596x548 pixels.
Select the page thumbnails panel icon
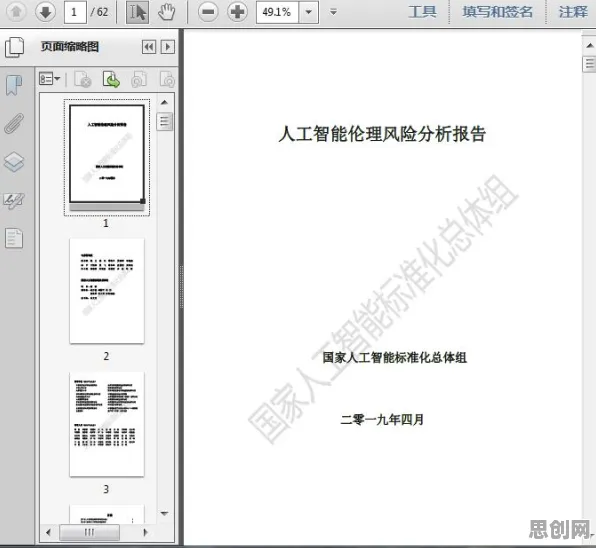[x=14, y=48]
